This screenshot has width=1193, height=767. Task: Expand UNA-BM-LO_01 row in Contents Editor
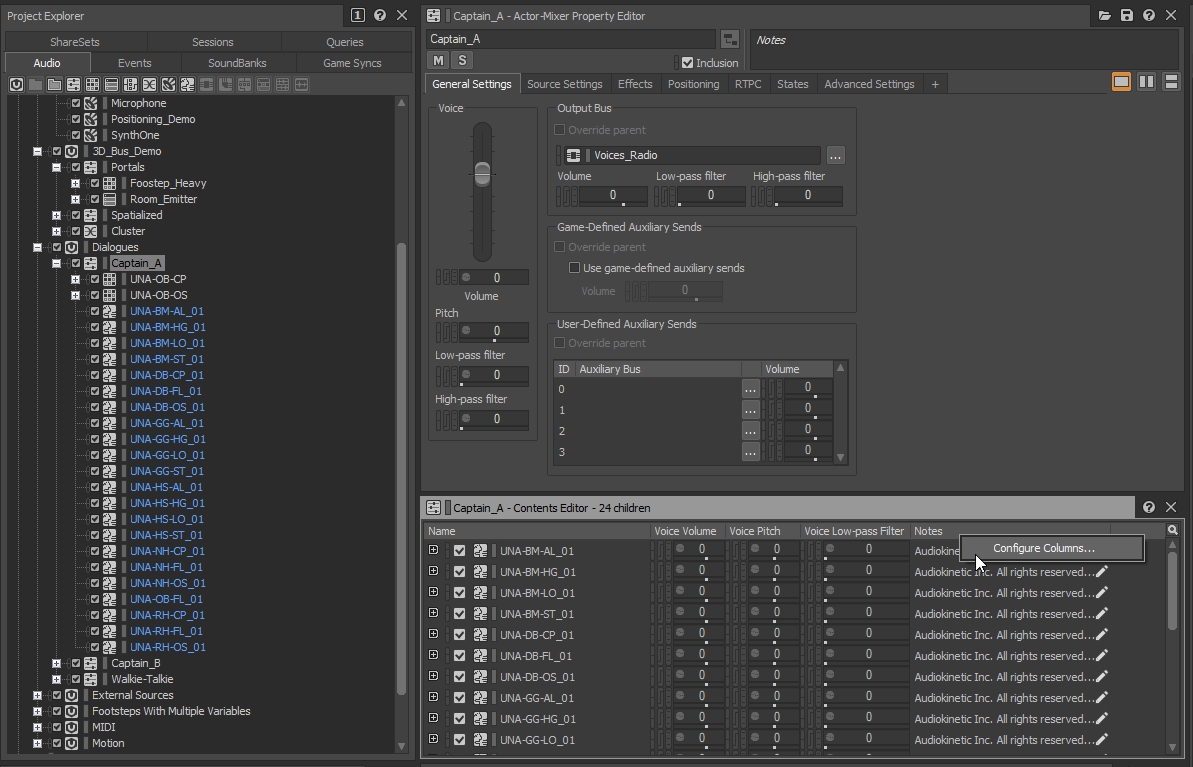[433, 593]
